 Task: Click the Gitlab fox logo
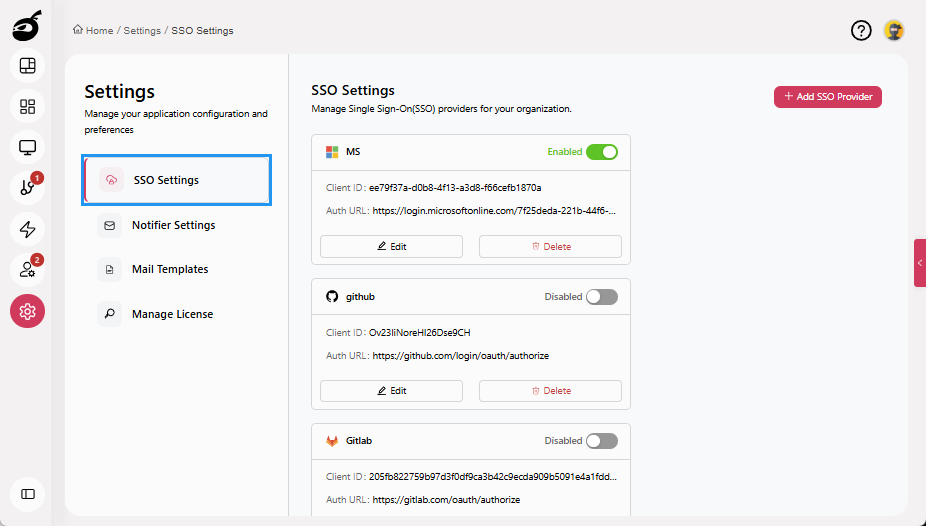point(332,441)
